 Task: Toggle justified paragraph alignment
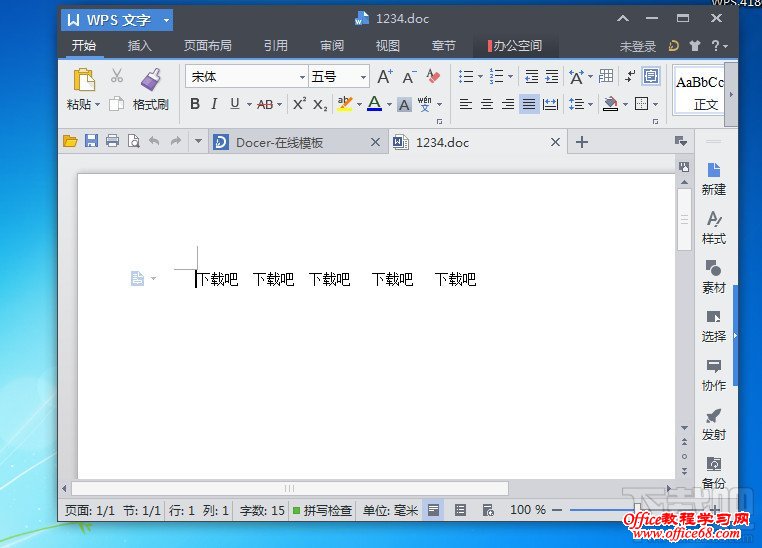tap(529, 104)
